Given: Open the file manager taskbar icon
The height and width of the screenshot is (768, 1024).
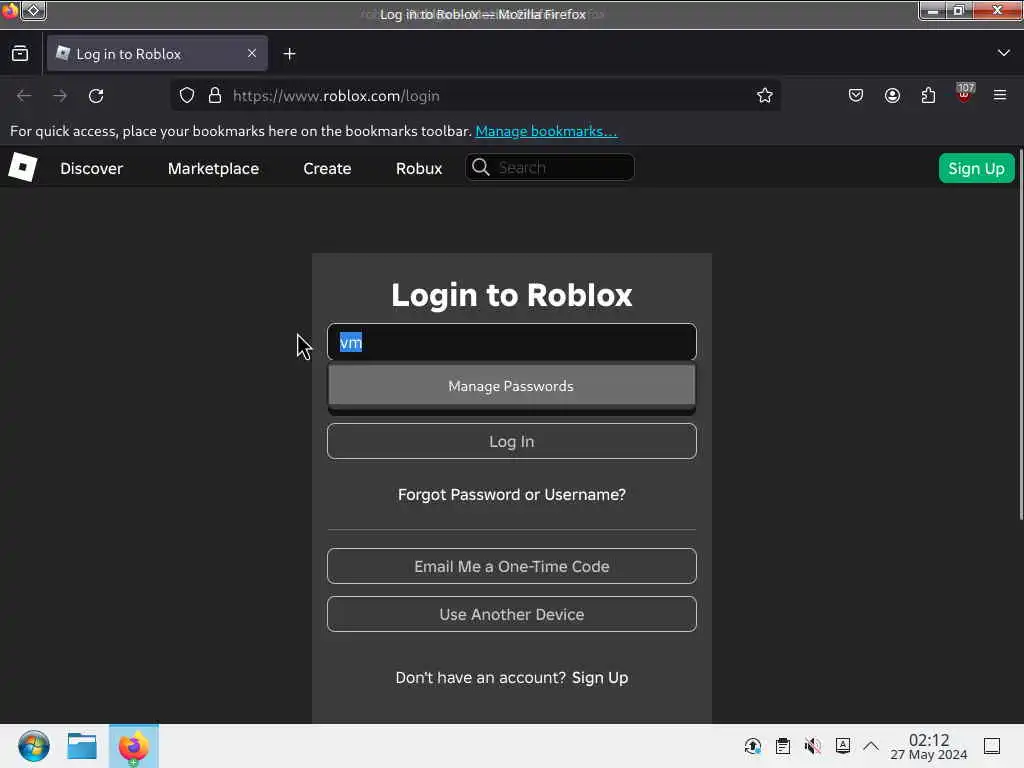Looking at the screenshot, I should (x=82, y=746).
